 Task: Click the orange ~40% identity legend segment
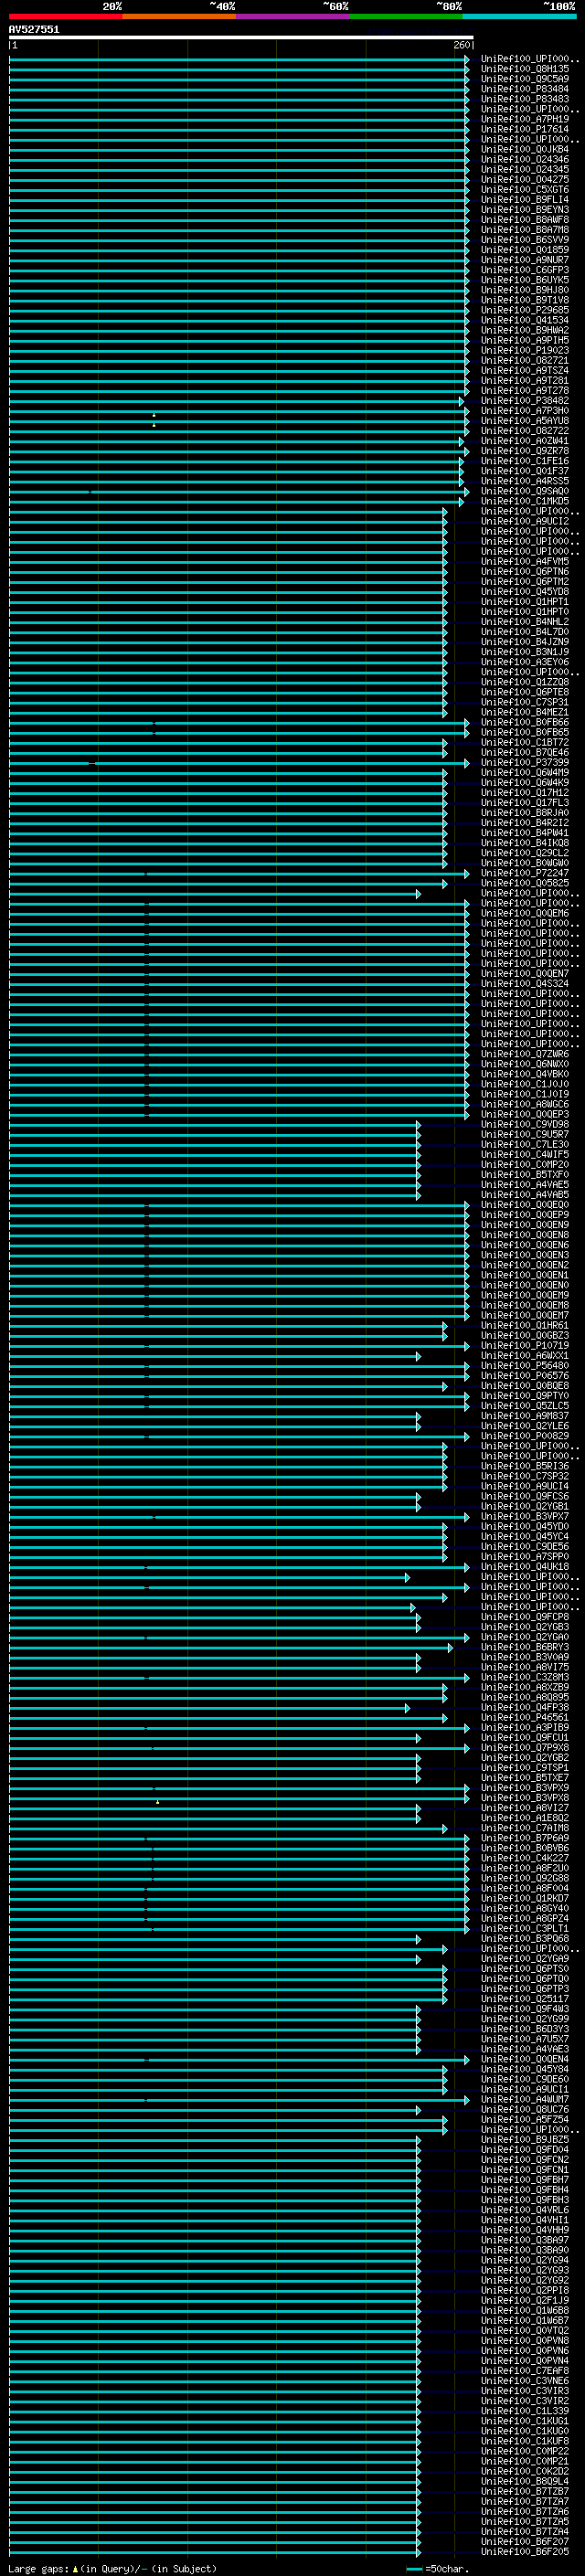[179, 16]
